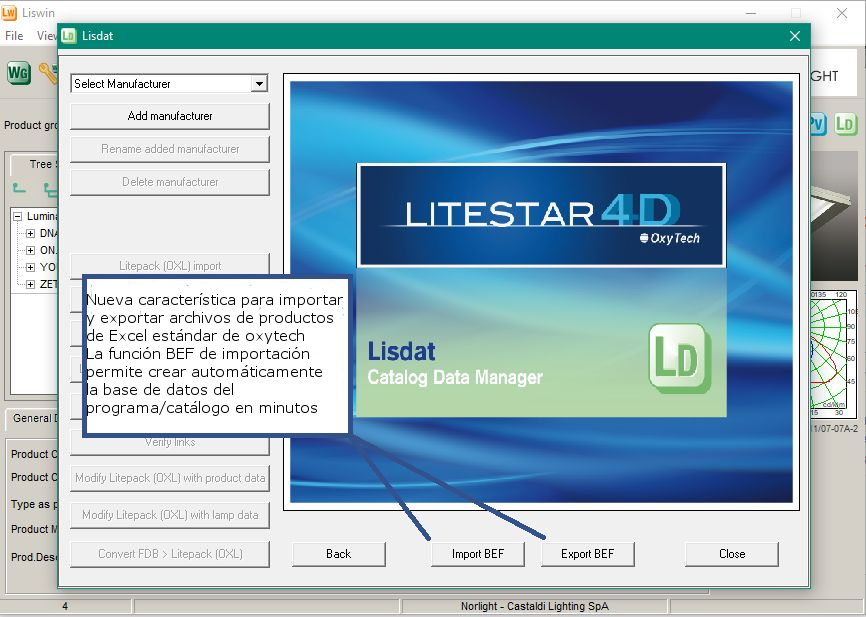This screenshot has width=866, height=617.
Task: Click the WG icon in Liswin toolbar
Action: click(x=19, y=73)
